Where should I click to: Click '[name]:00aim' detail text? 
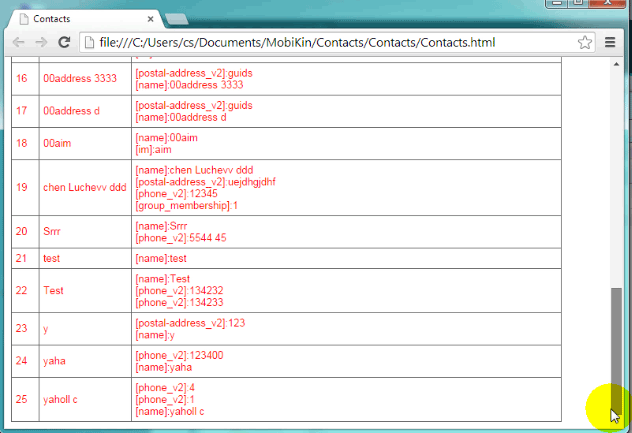point(166,138)
